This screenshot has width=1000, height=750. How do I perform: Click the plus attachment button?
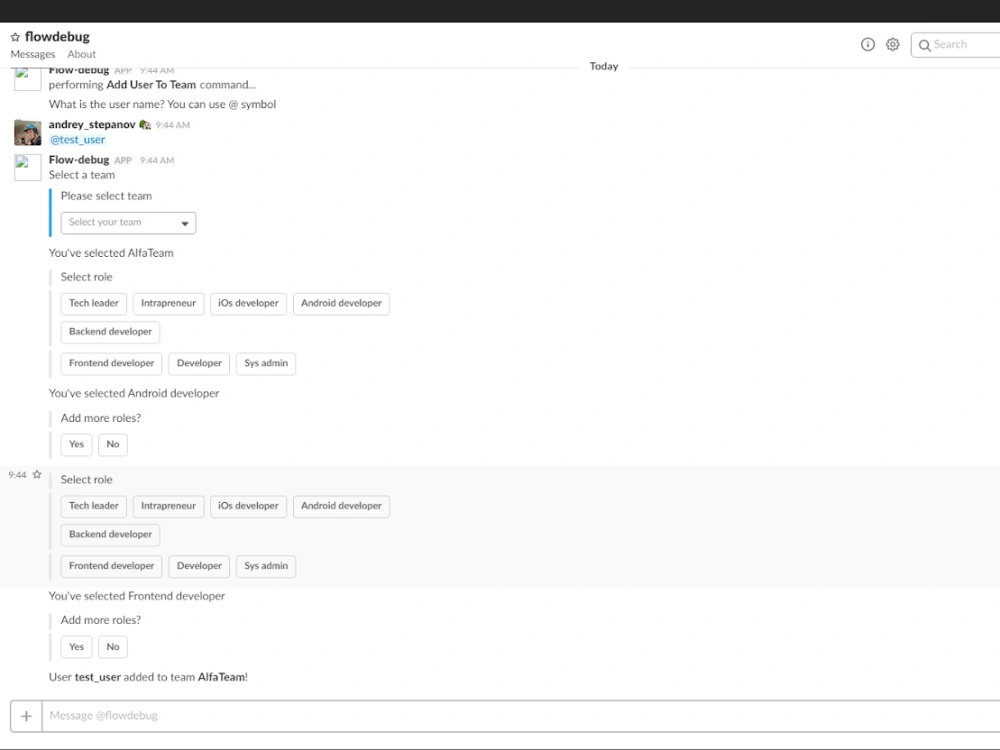[26, 716]
